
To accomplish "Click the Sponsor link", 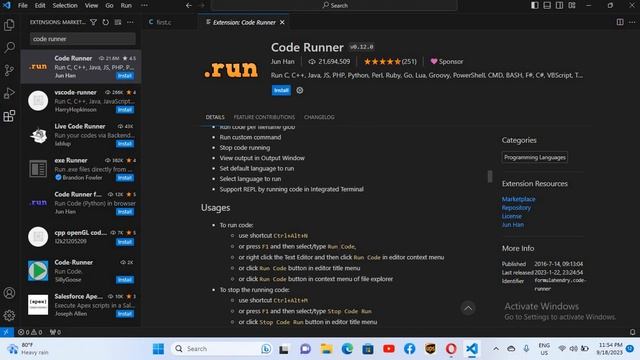I will point(447,62).
